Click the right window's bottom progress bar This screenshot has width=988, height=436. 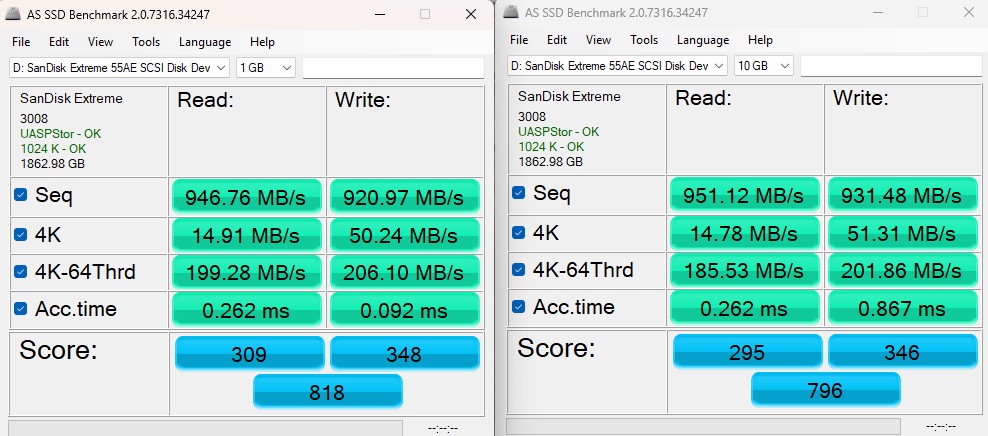tap(703, 427)
